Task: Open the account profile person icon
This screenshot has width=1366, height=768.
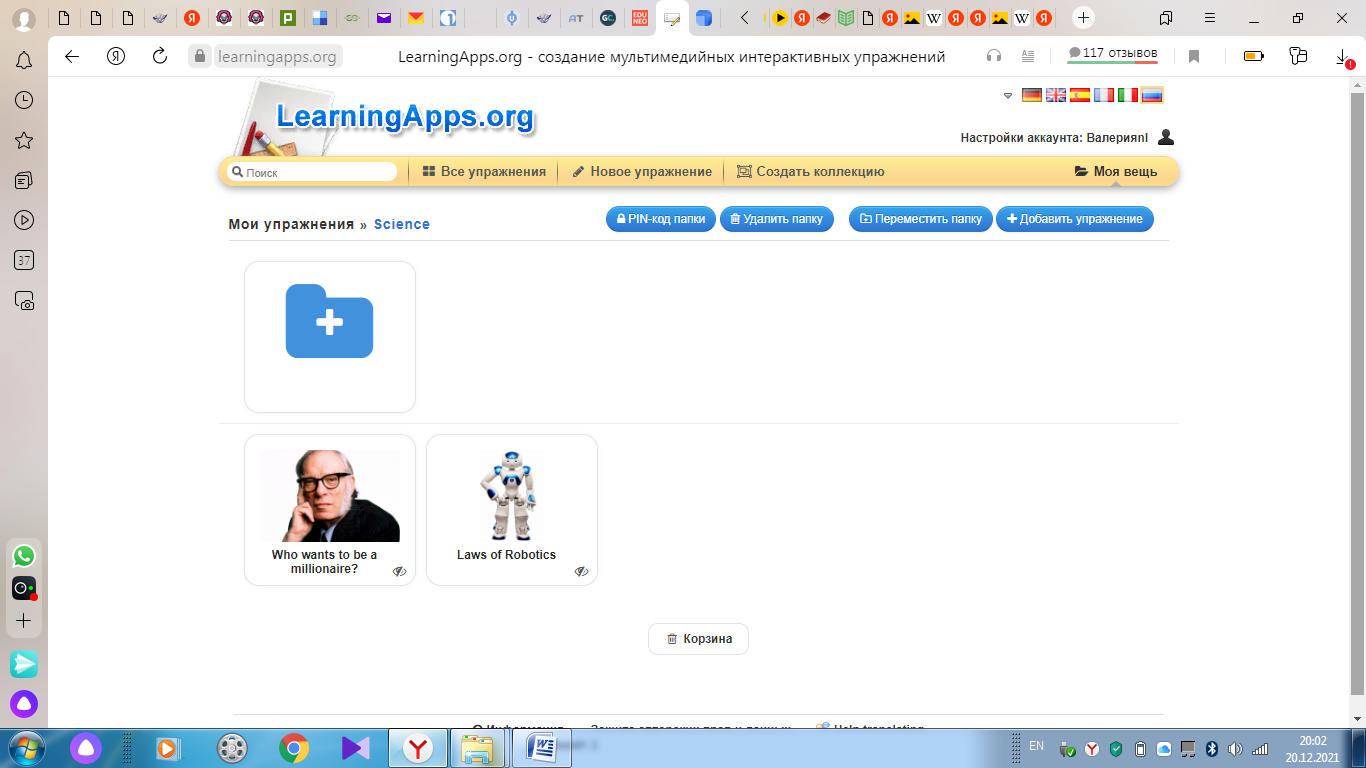Action: point(1165,137)
